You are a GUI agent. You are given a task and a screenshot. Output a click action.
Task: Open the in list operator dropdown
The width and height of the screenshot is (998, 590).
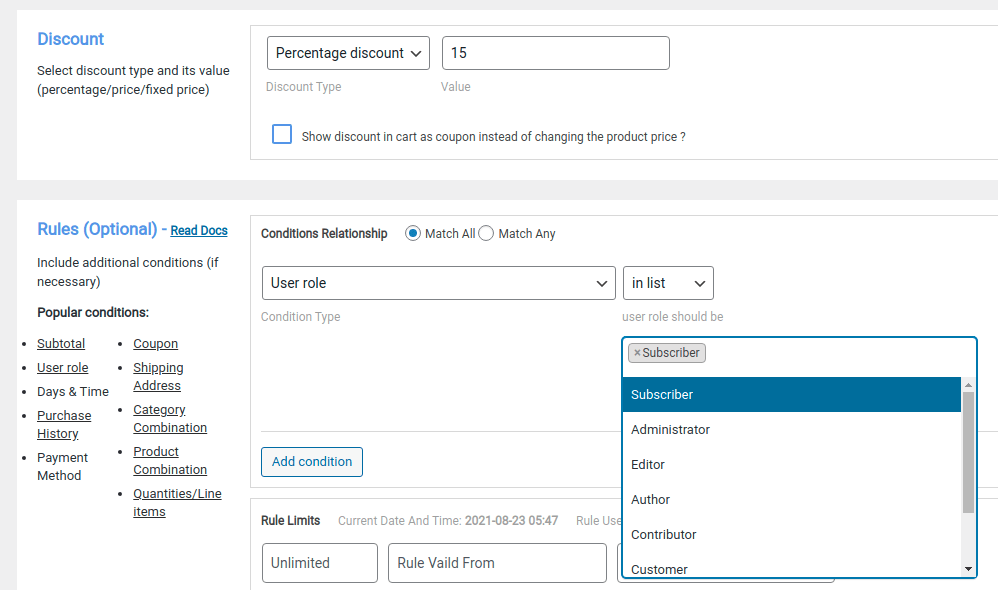click(668, 283)
